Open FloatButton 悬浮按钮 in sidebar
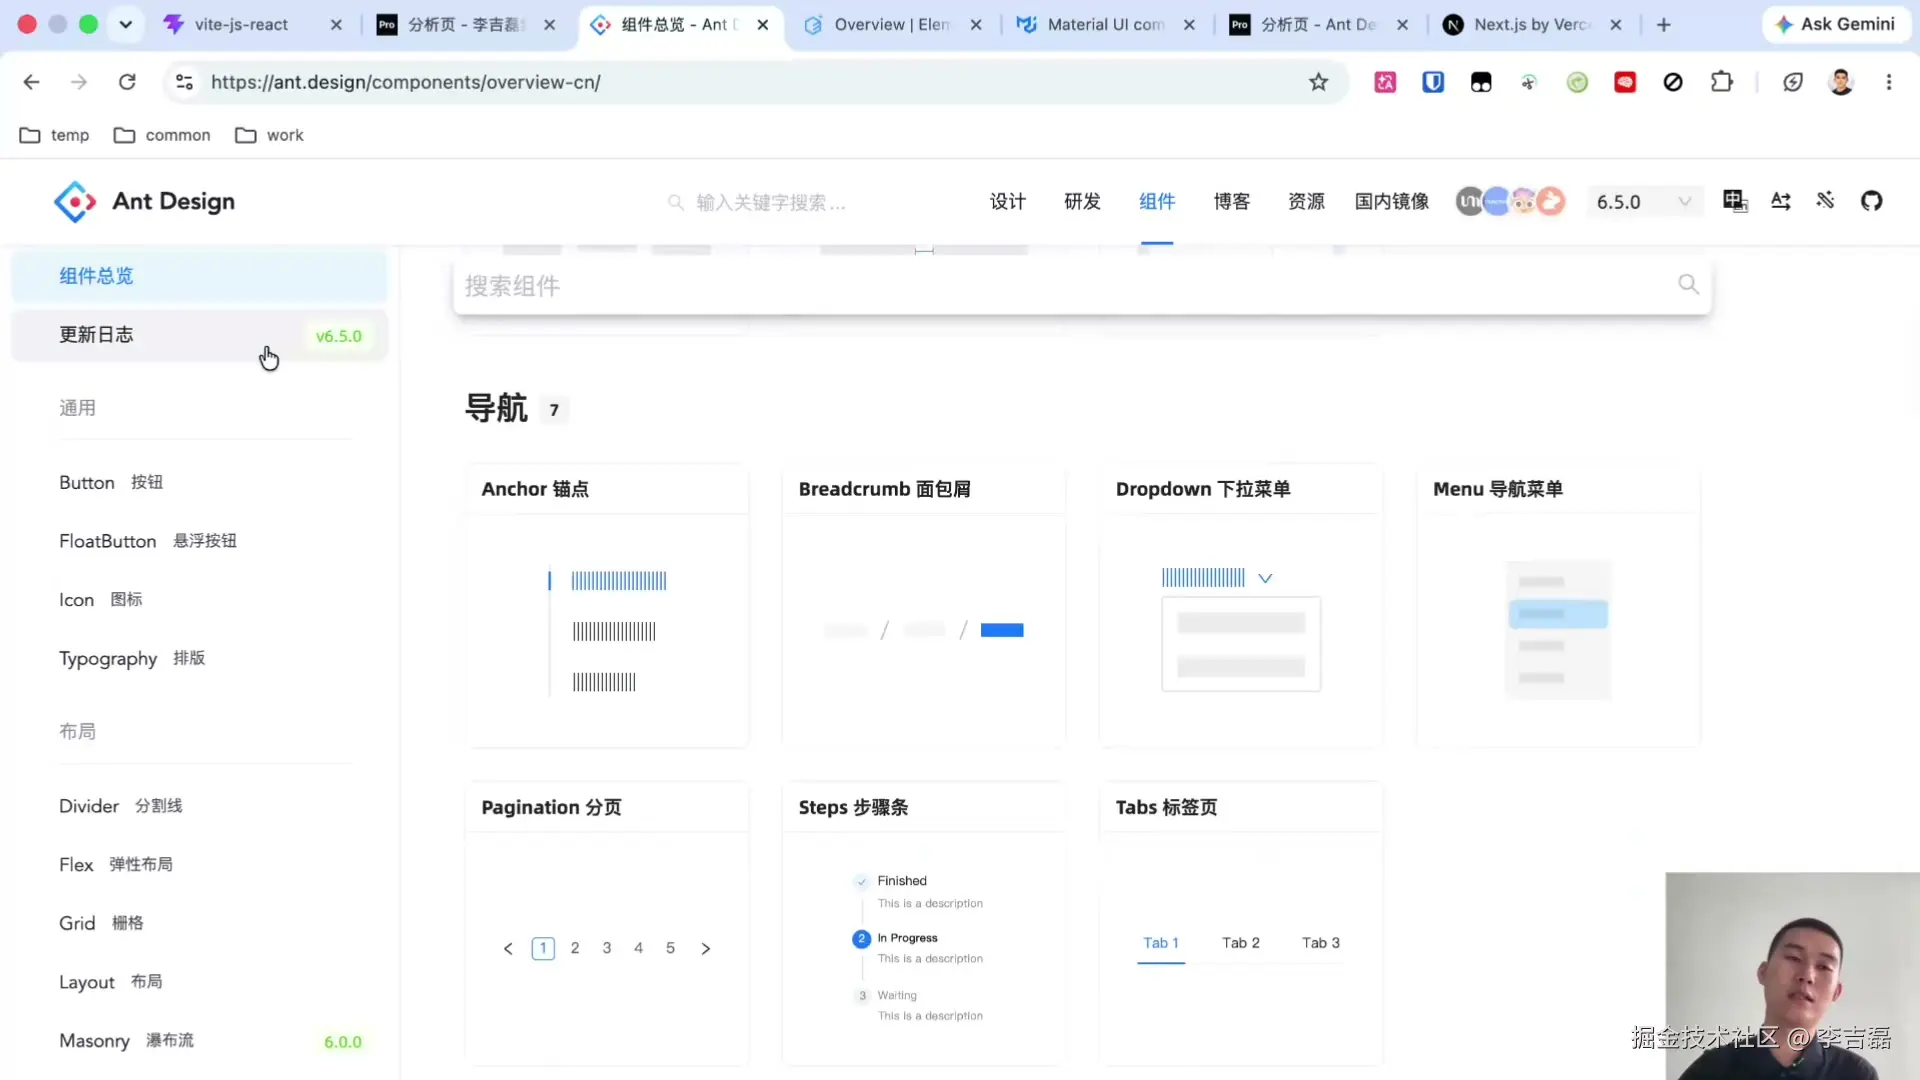1920x1080 pixels. [199, 541]
